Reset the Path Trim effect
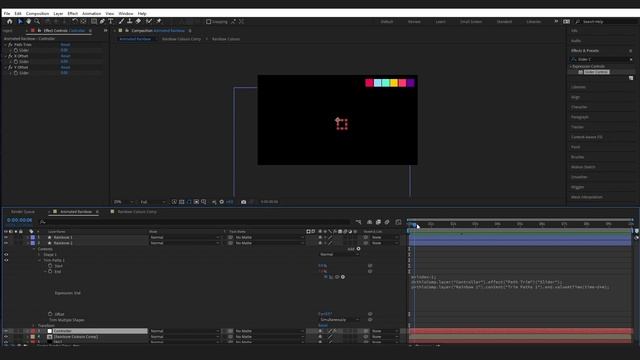Screen dimensions: 640x360 [x=65, y=44]
